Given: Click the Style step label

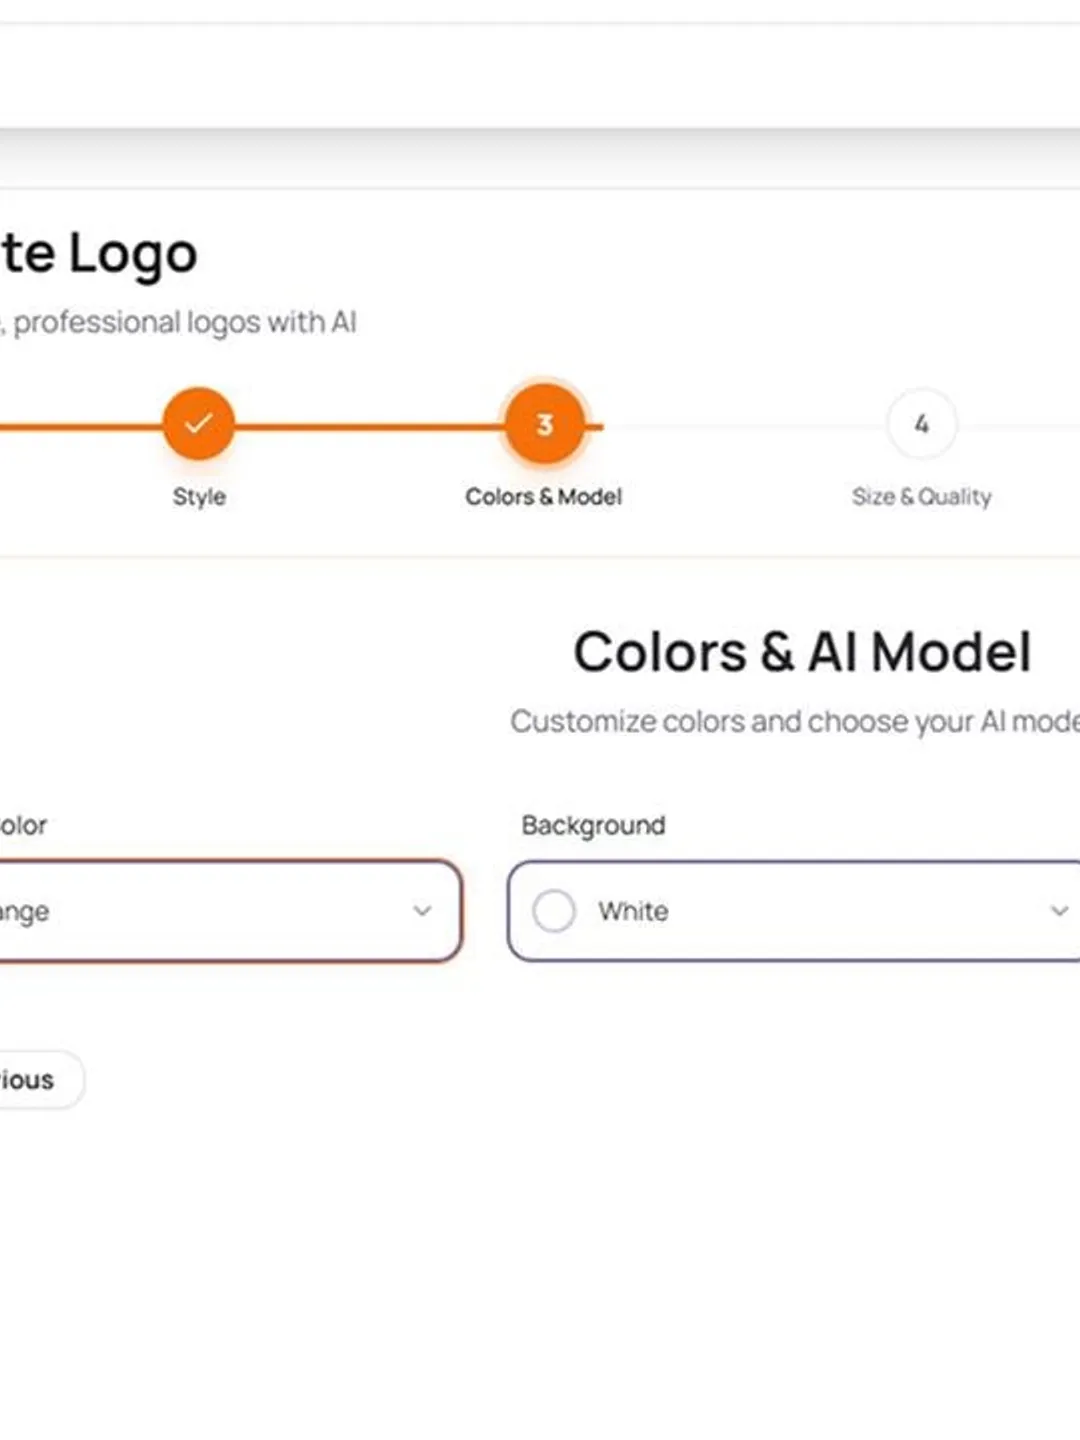Looking at the screenshot, I should [199, 497].
